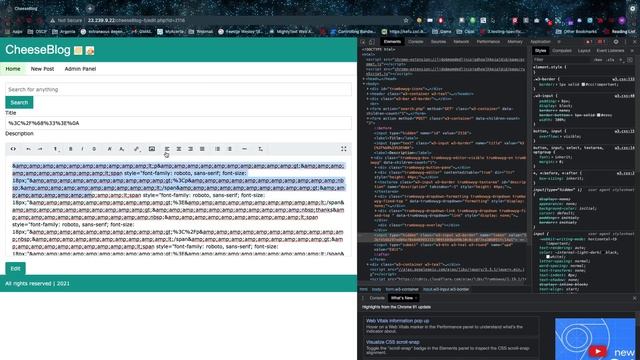Collapse the body element in the DOM tree
Viewport: 640px width, 360px height.
click(364, 84)
